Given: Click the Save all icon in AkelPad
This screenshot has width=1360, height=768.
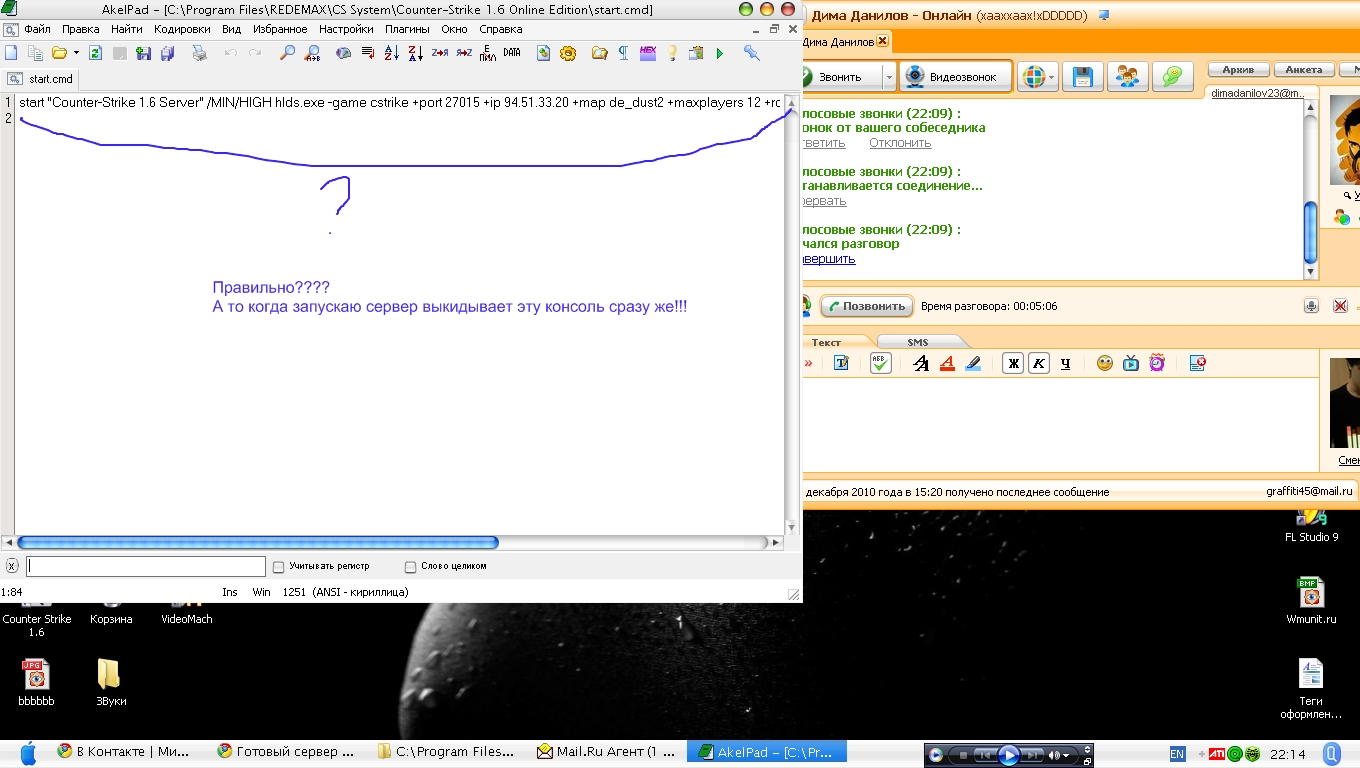Looking at the screenshot, I should point(167,53).
